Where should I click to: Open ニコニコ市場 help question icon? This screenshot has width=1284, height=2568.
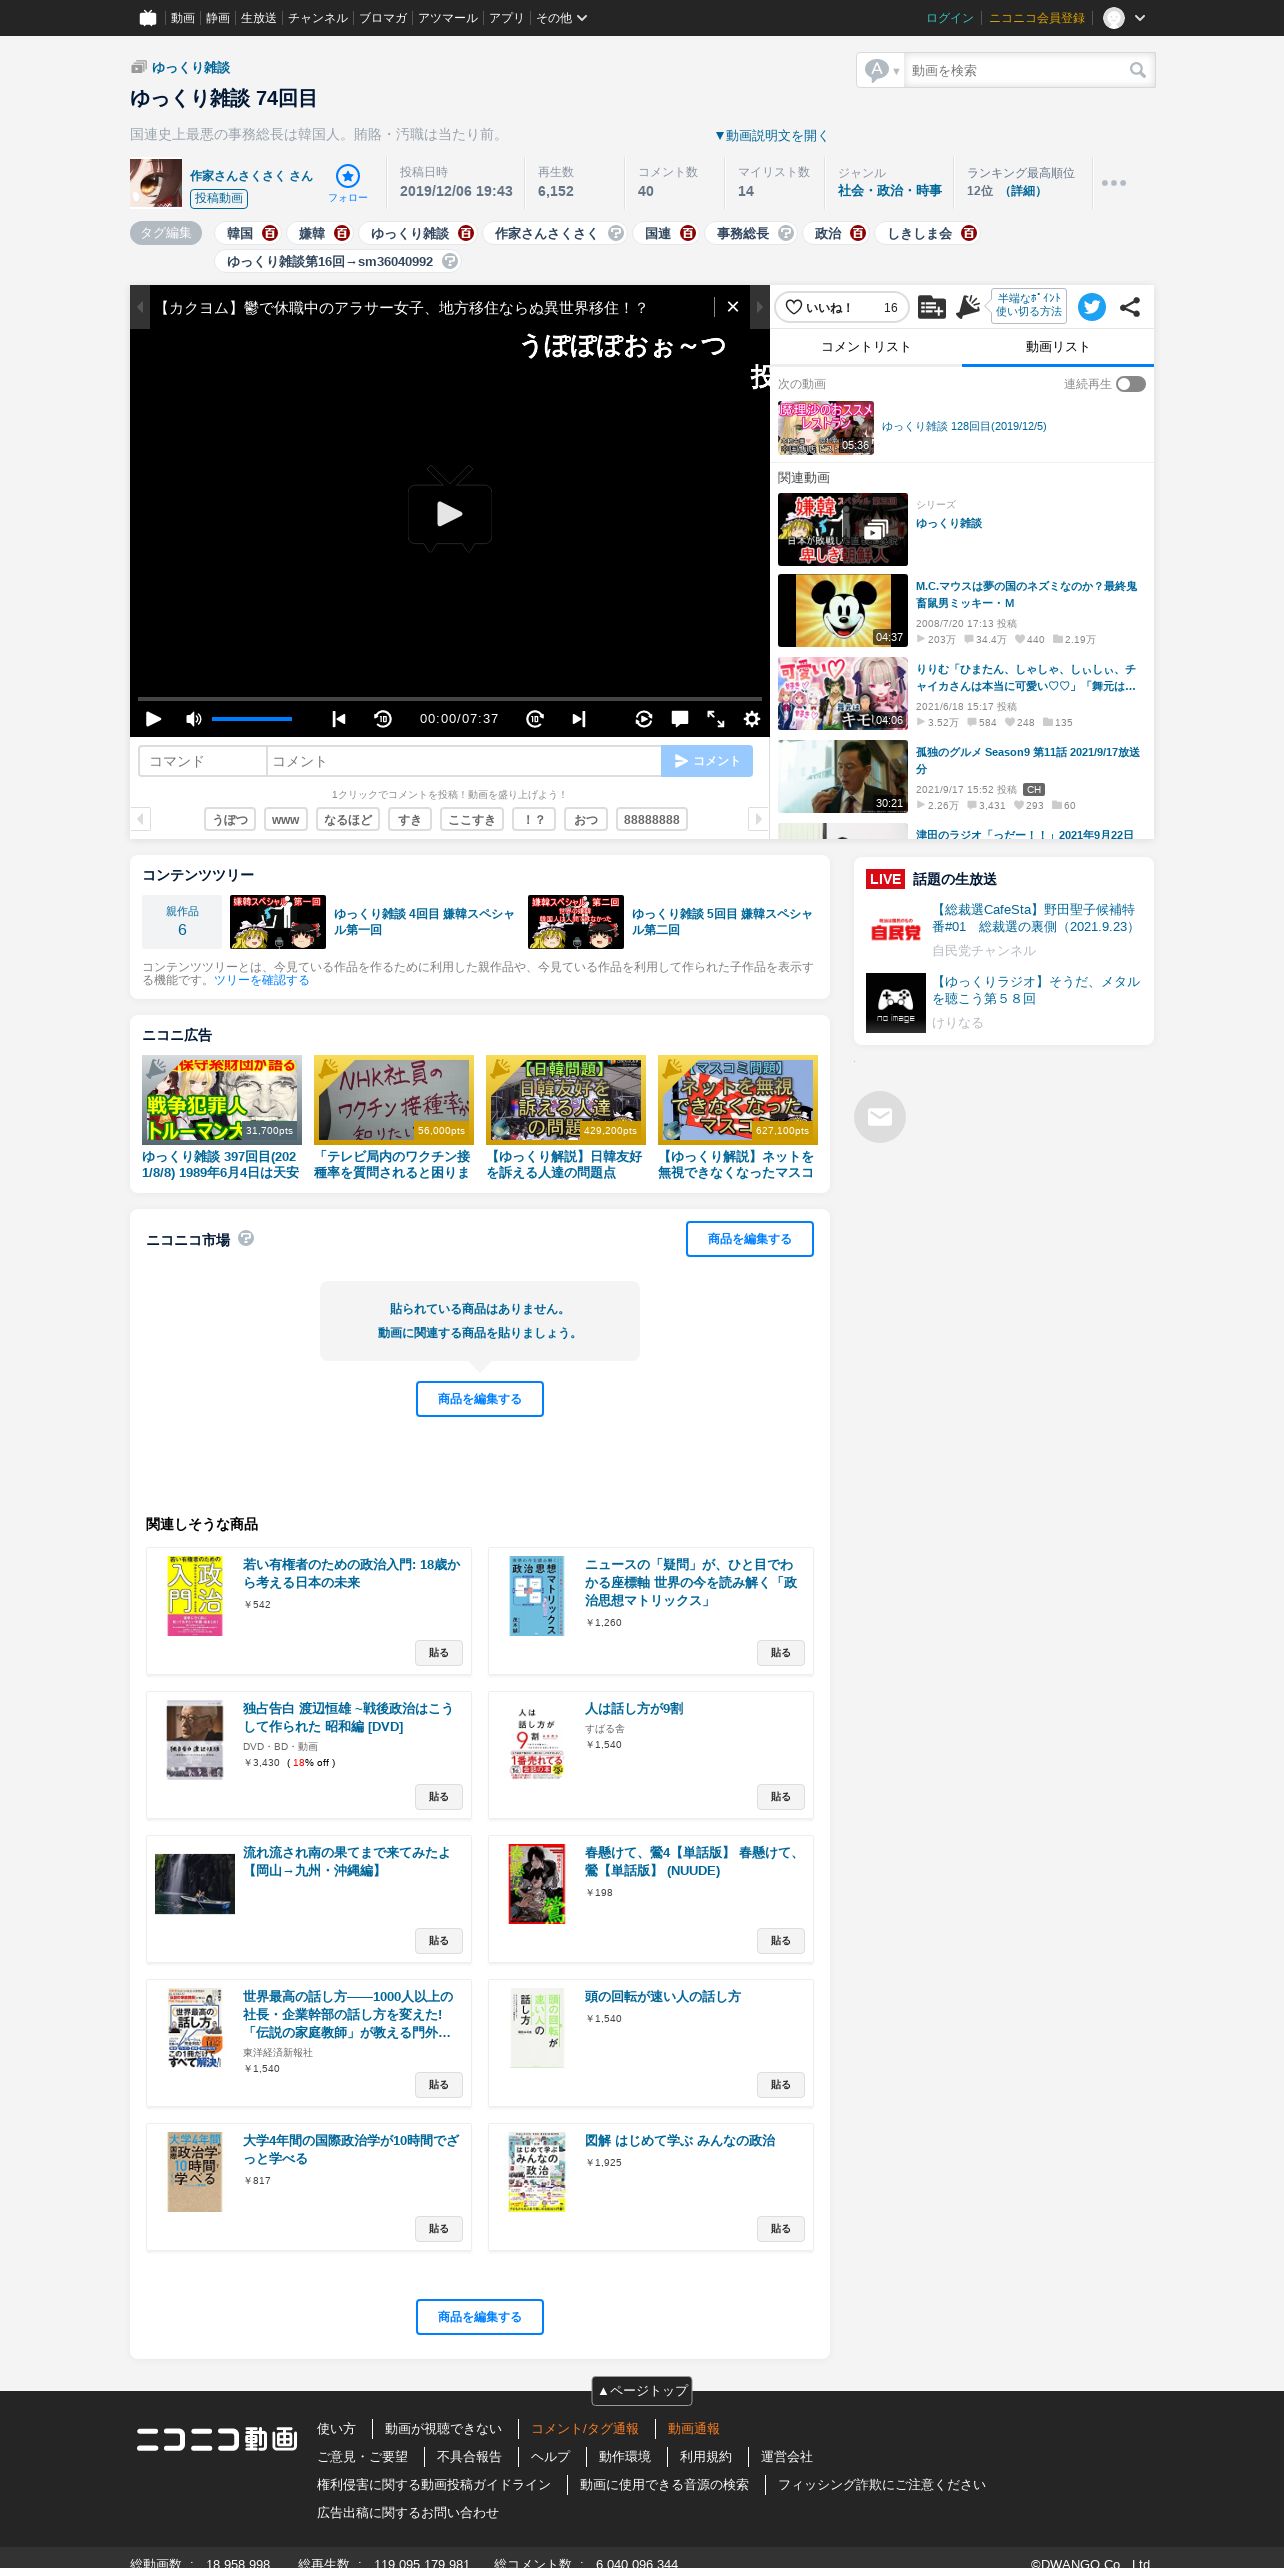click(x=246, y=1238)
